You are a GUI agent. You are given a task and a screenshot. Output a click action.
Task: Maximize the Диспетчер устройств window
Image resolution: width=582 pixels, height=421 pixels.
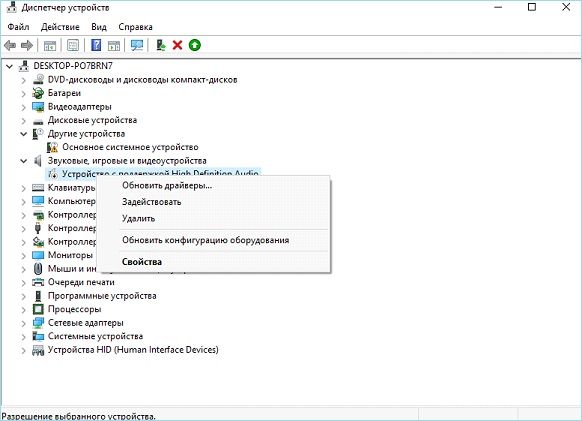532,7
